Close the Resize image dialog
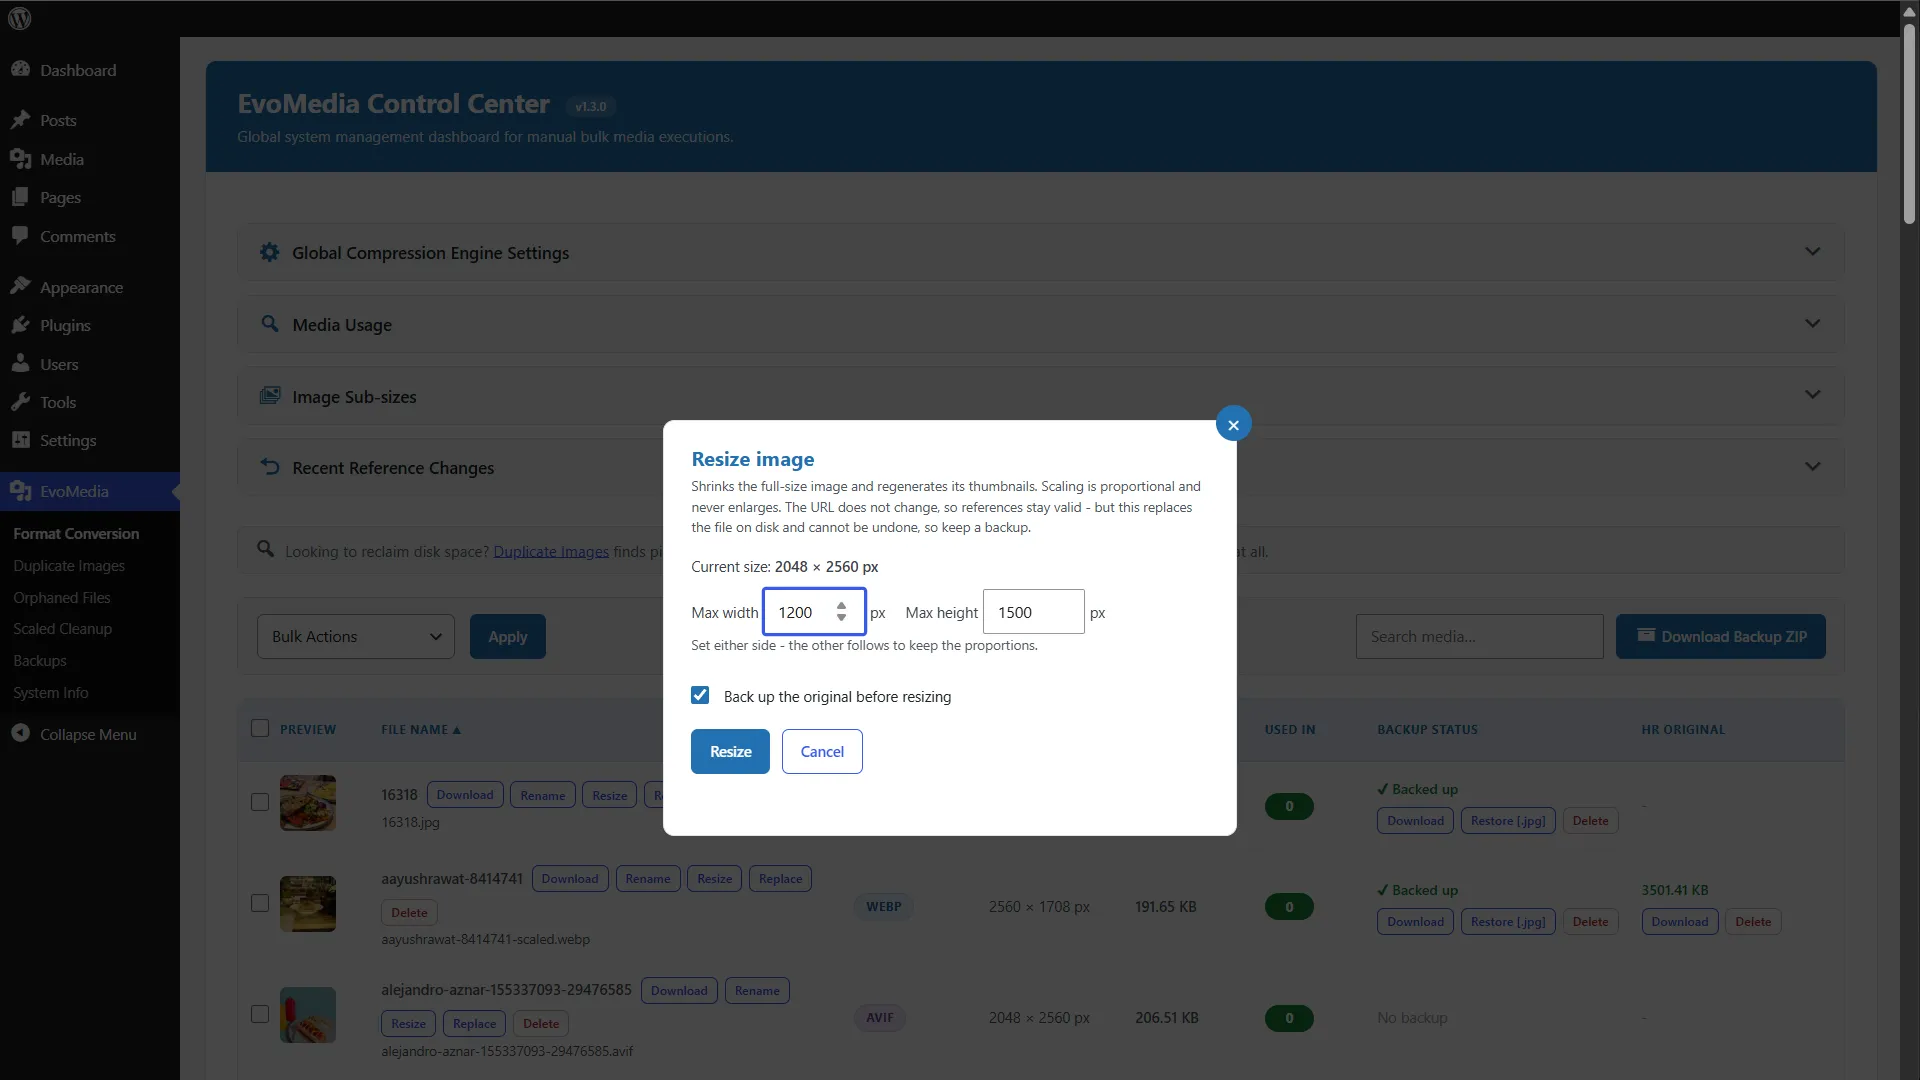Viewport: 1920px width, 1080px height. coord(1233,424)
